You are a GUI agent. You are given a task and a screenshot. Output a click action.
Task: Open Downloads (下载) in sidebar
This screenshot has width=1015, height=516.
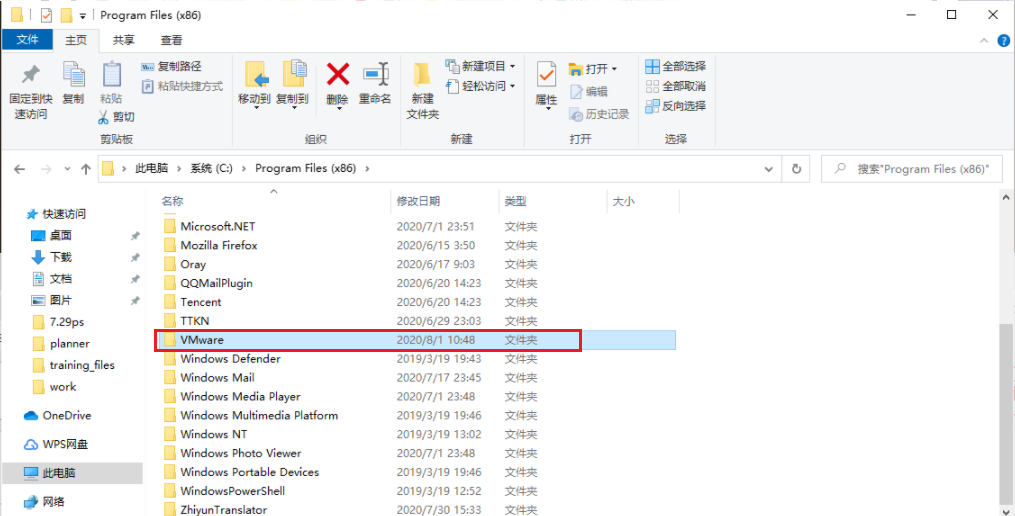tap(52, 257)
